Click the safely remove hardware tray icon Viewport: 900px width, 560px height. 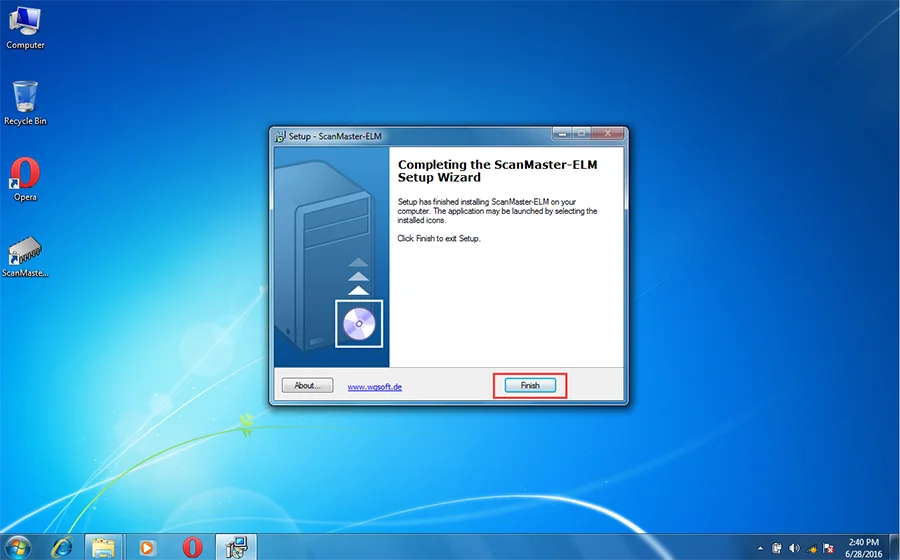click(777, 549)
